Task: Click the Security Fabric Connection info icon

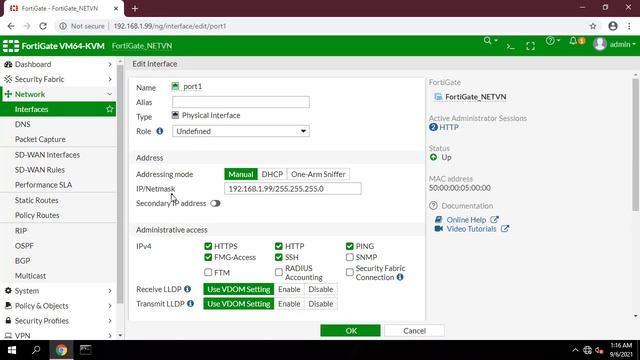Action: 400,277
